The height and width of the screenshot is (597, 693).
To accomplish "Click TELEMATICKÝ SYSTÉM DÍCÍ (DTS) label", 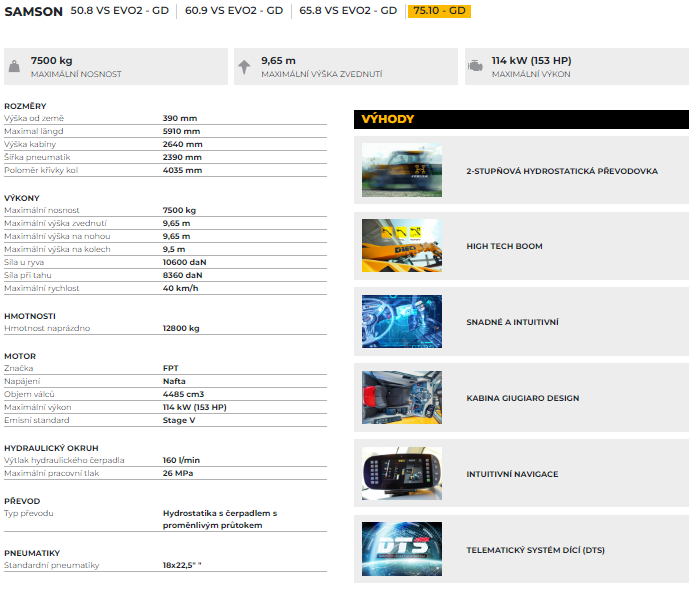I will 535,550.
